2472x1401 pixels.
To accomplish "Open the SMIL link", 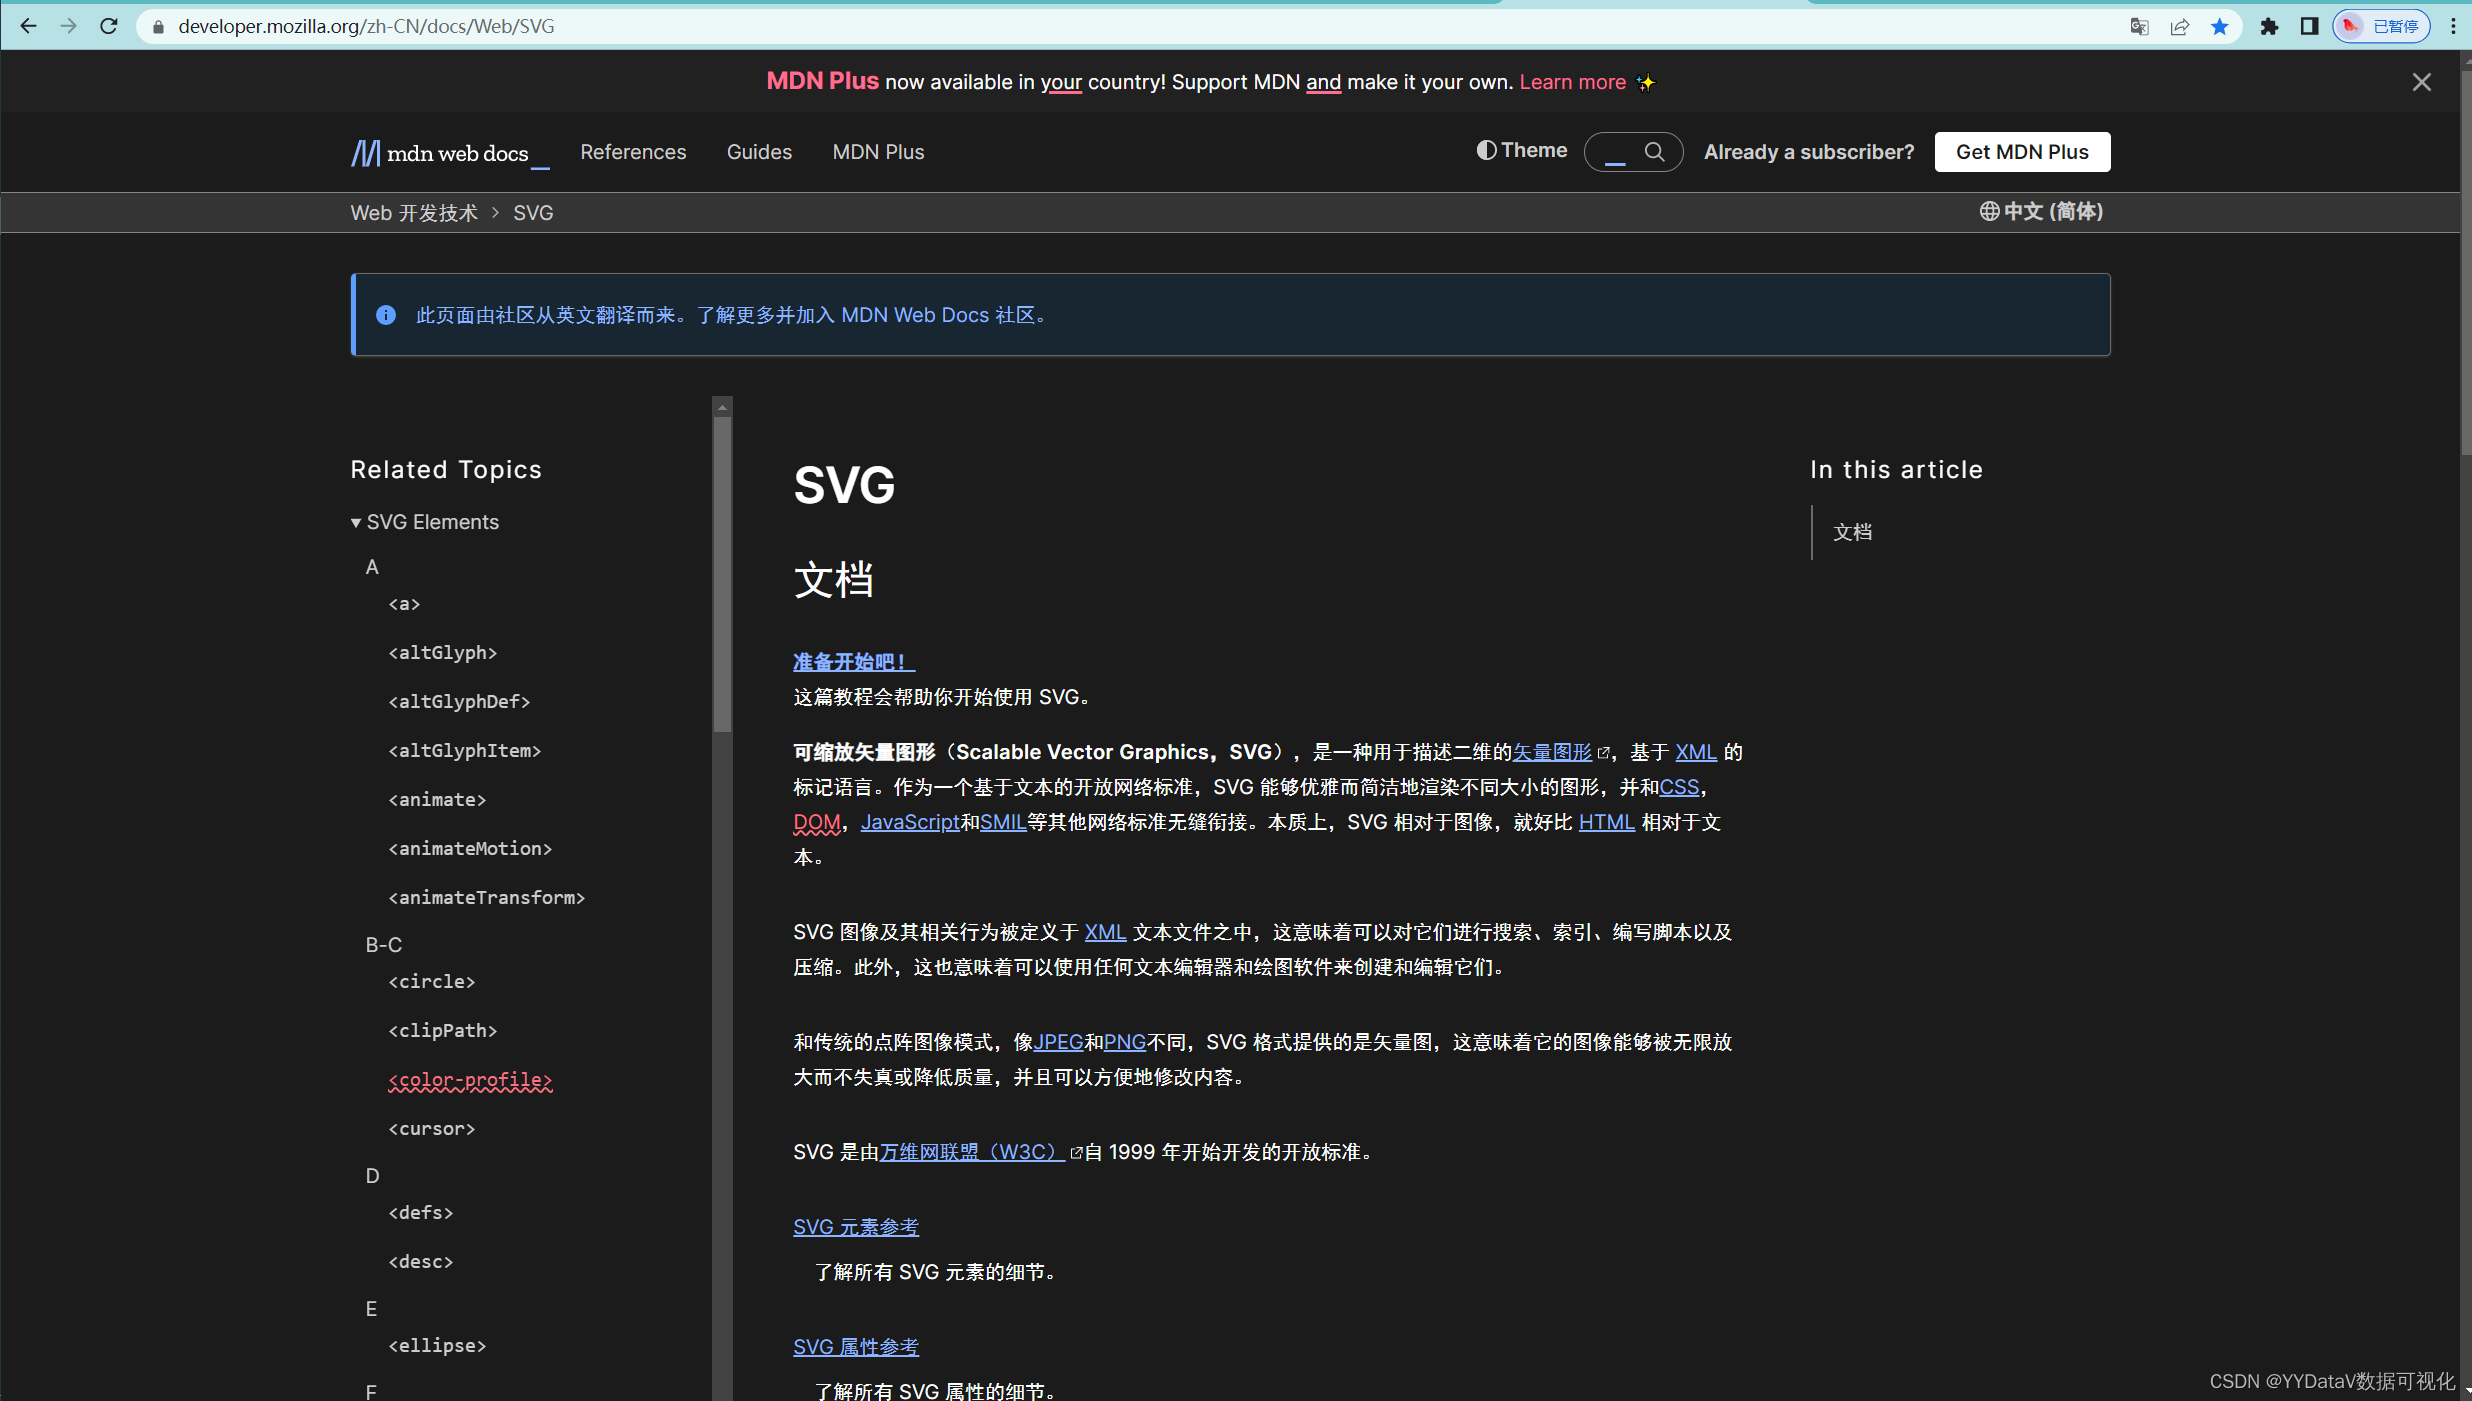I will tap(1003, 822).
